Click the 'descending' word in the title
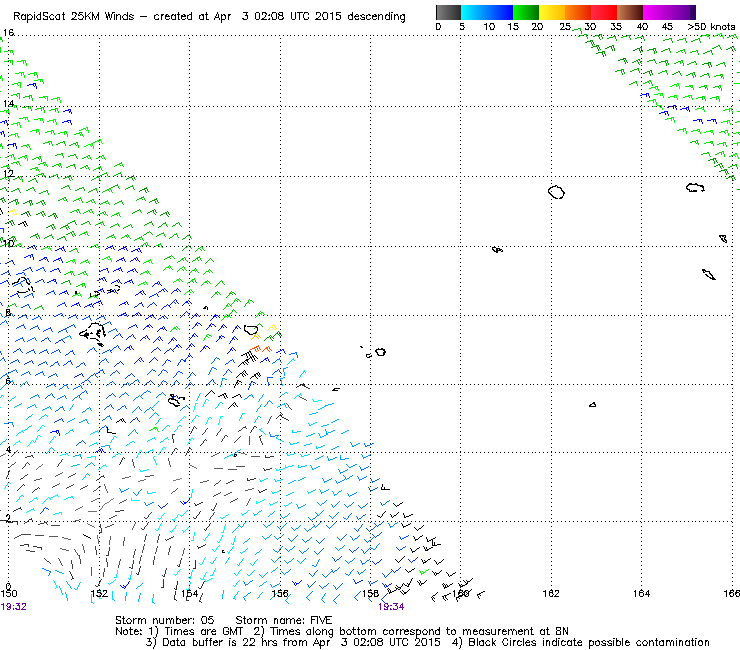This screenshot has height=650, width=740. coord(376,17)
